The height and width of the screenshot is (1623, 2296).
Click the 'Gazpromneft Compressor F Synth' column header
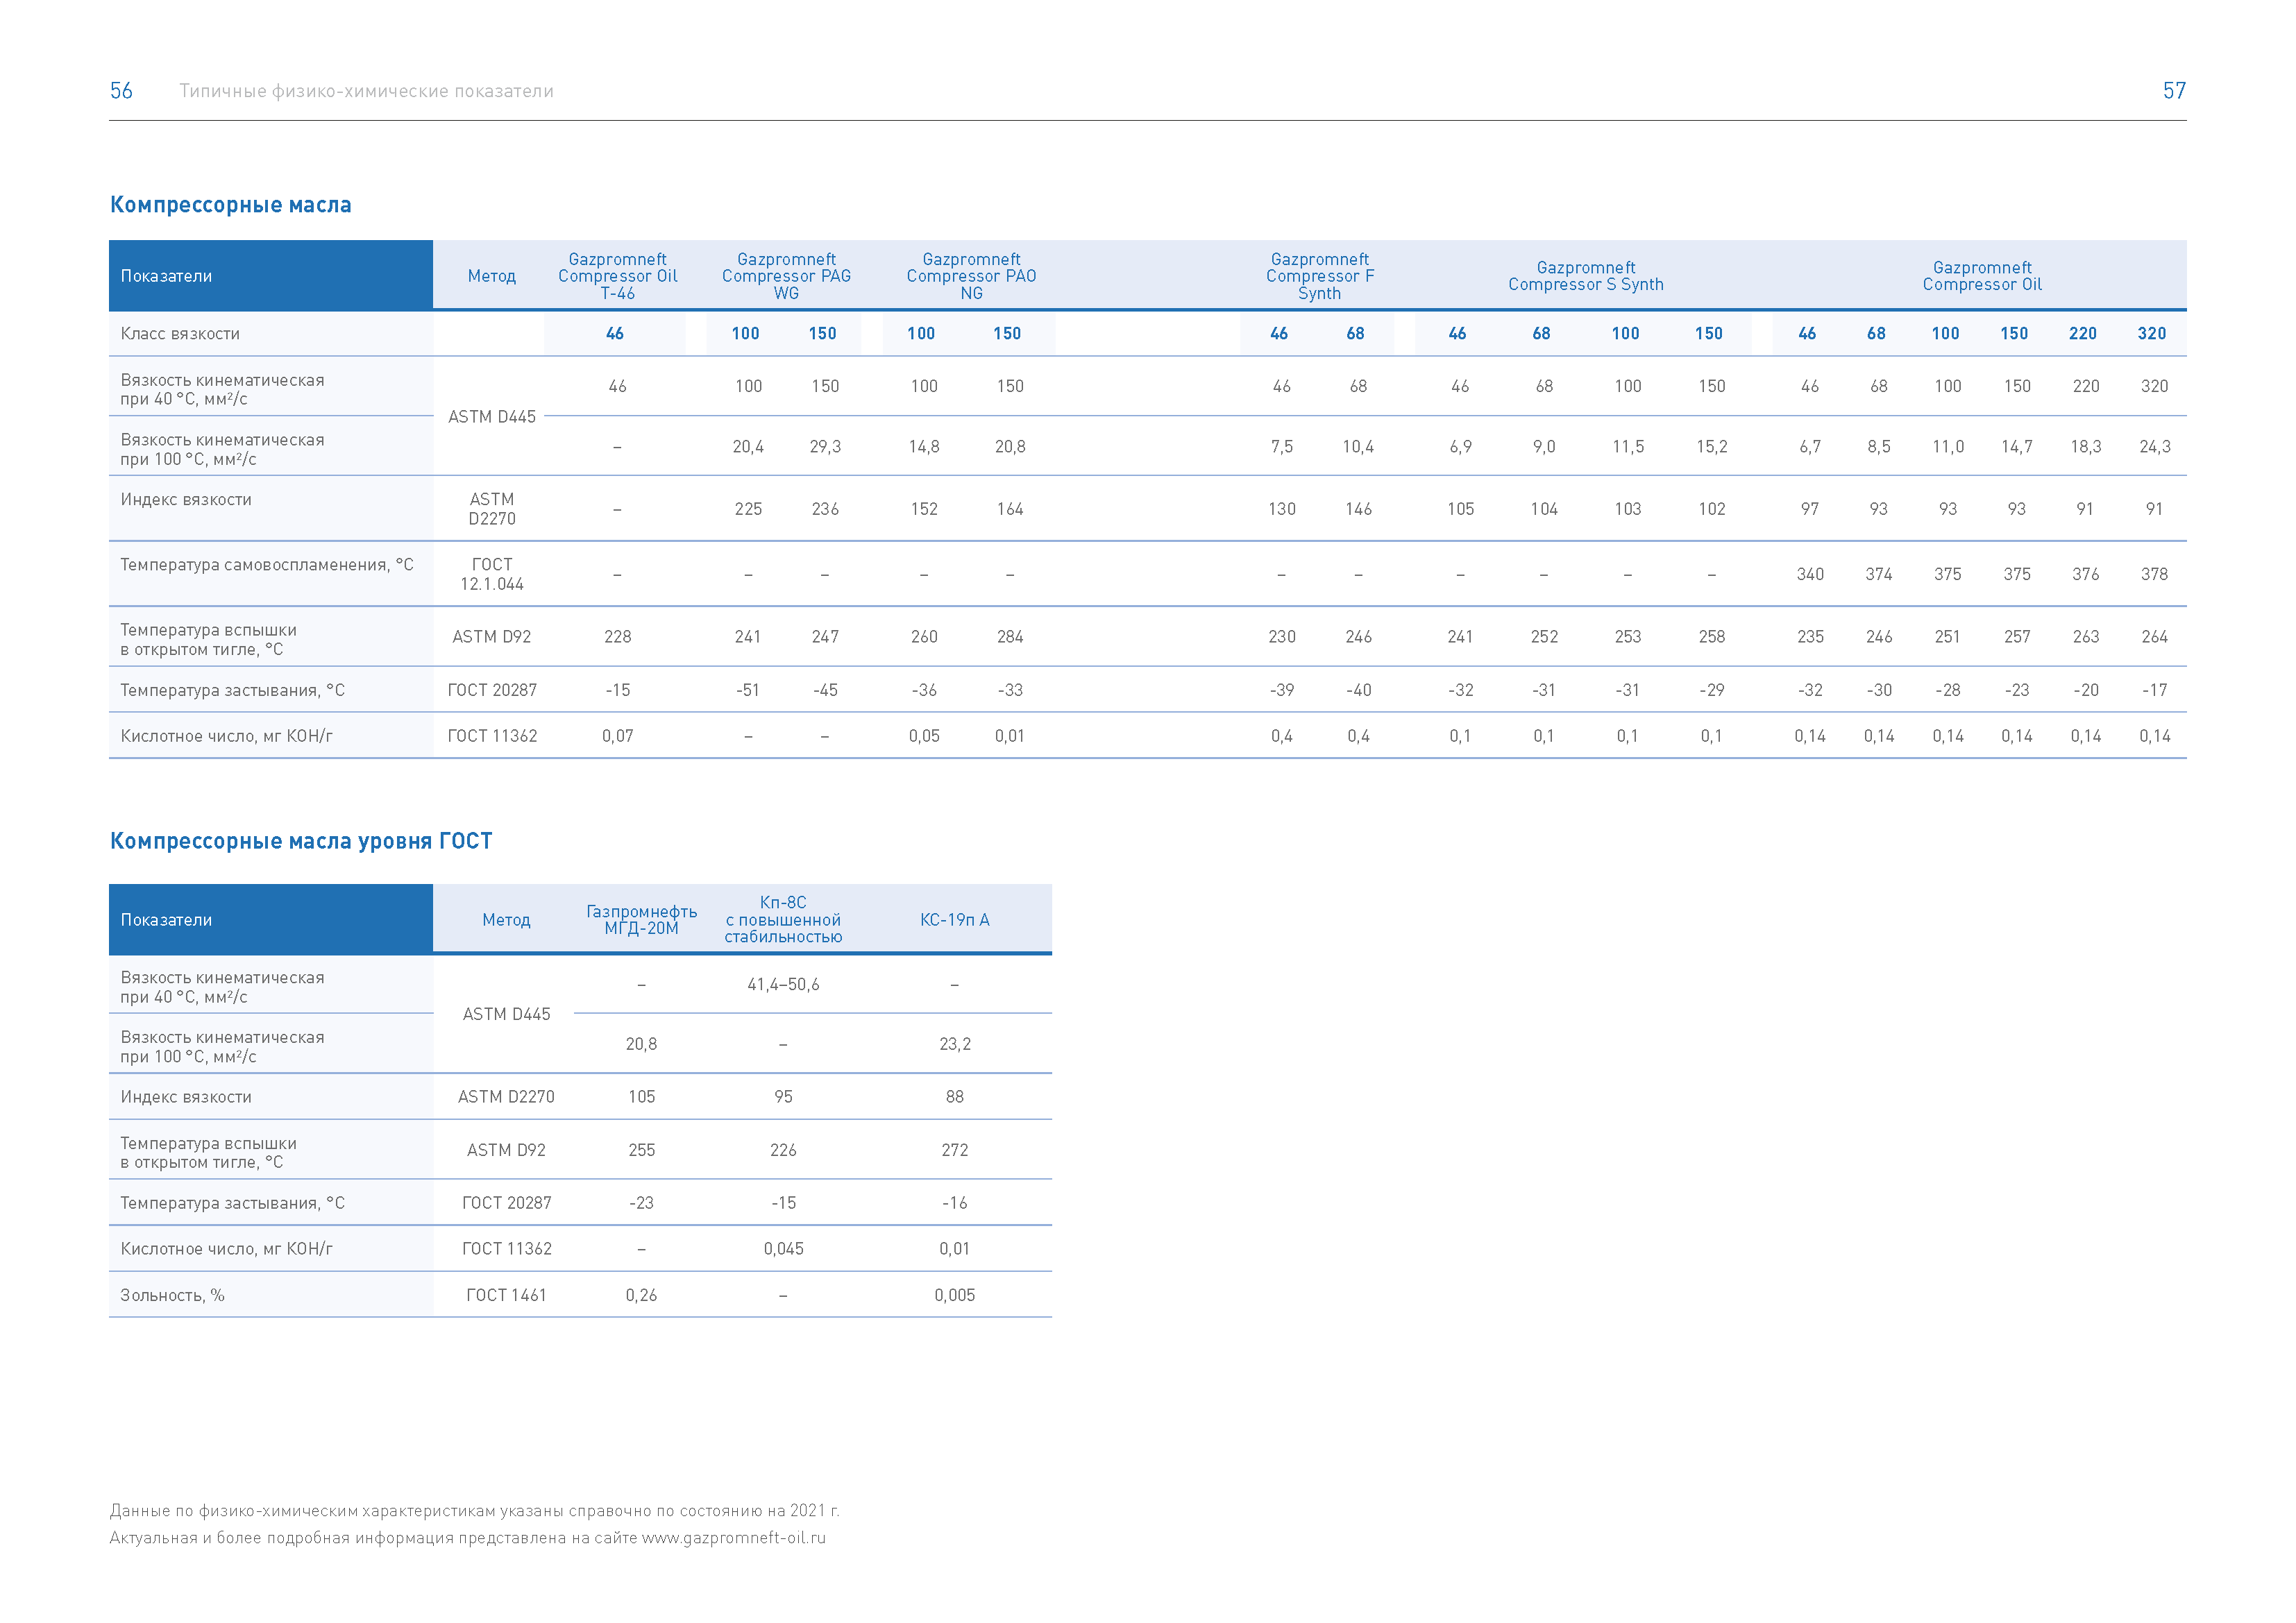(1320, 276)
